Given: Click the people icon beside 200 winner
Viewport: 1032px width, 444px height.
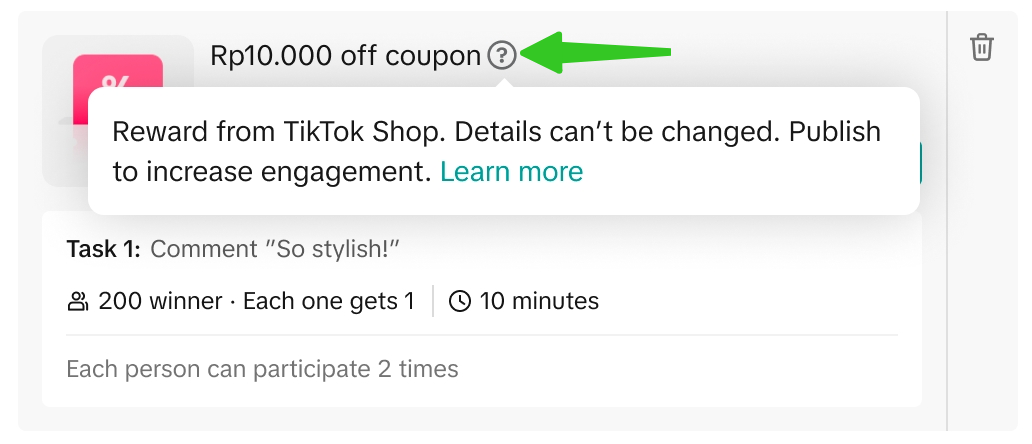Looking at the screenshot, I should [x=77, y=301].
